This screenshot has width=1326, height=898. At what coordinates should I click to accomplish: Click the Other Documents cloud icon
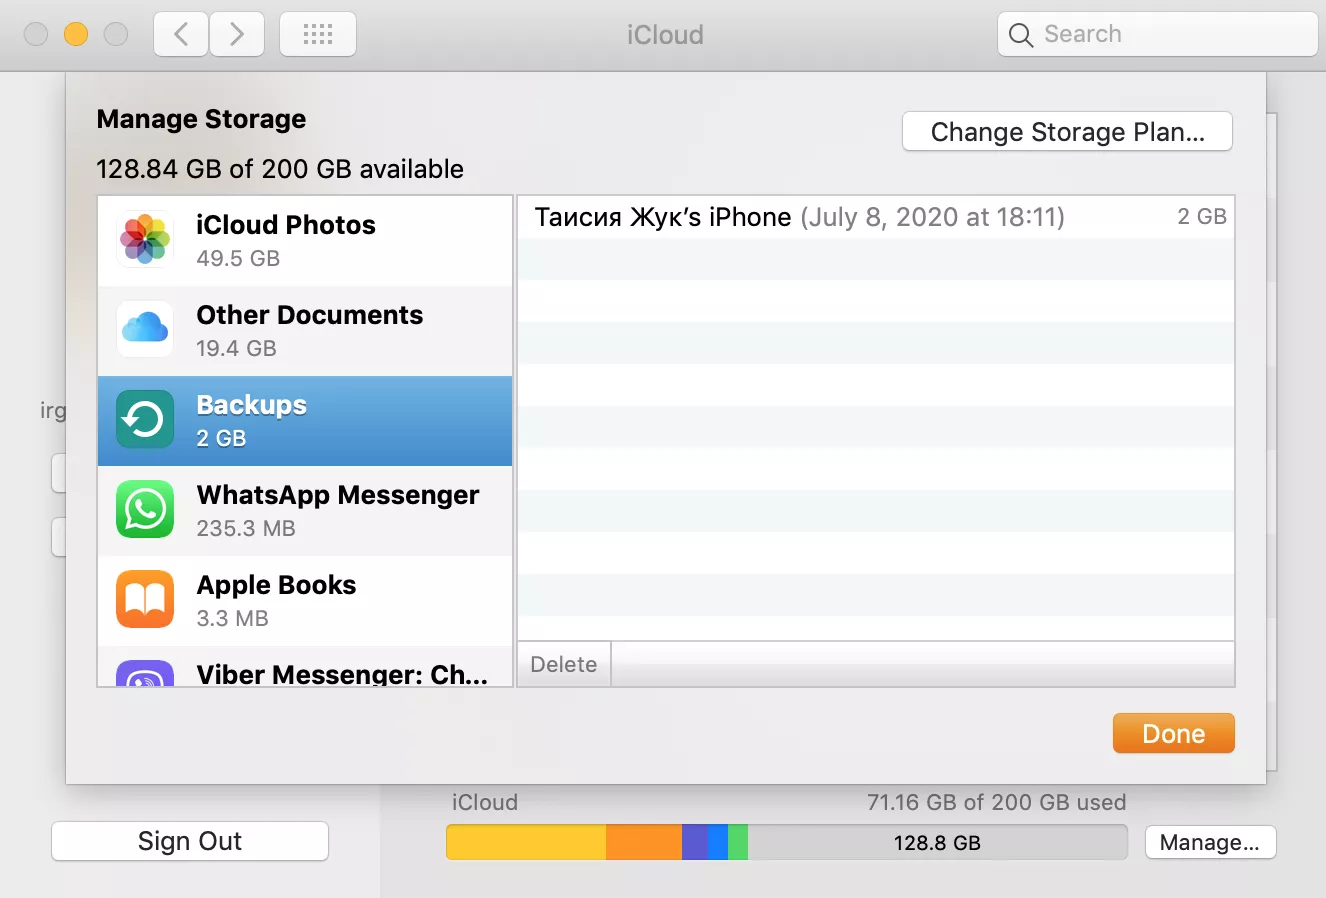pyautogui.click(x=145, y=329)
